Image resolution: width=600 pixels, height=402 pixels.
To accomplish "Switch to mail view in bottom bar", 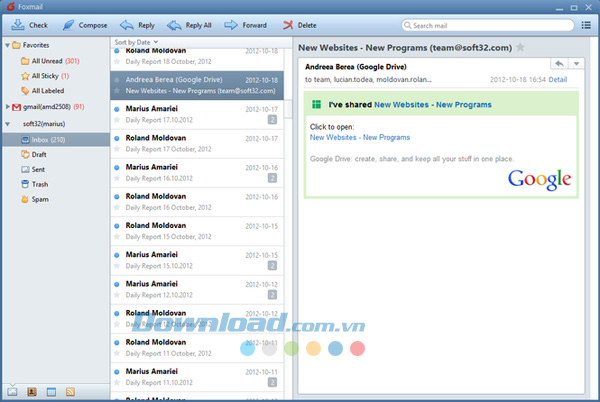I will click(12, 392).
